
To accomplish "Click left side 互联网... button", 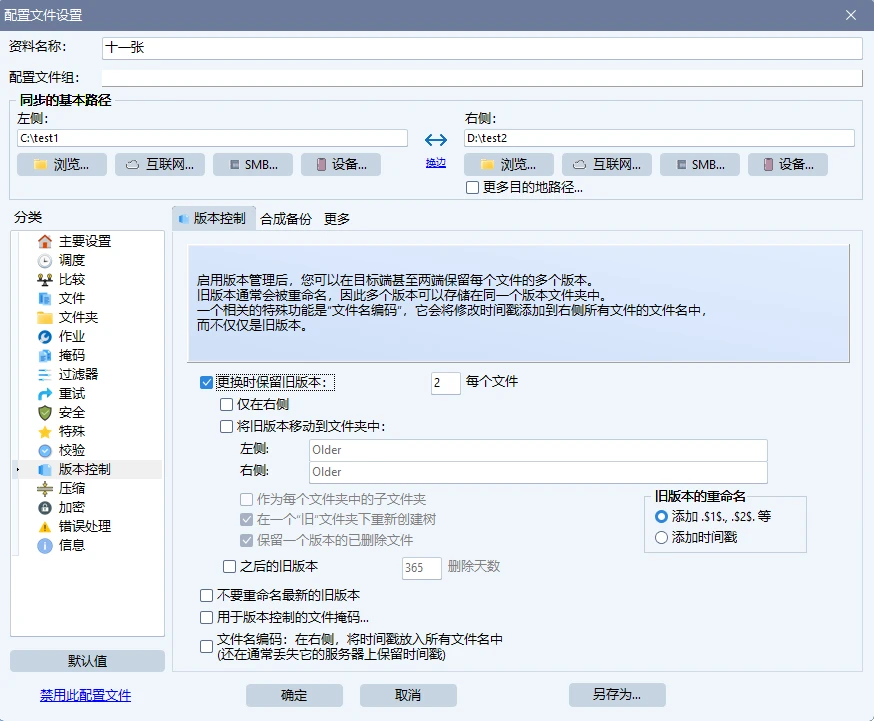I will [160, 164].
